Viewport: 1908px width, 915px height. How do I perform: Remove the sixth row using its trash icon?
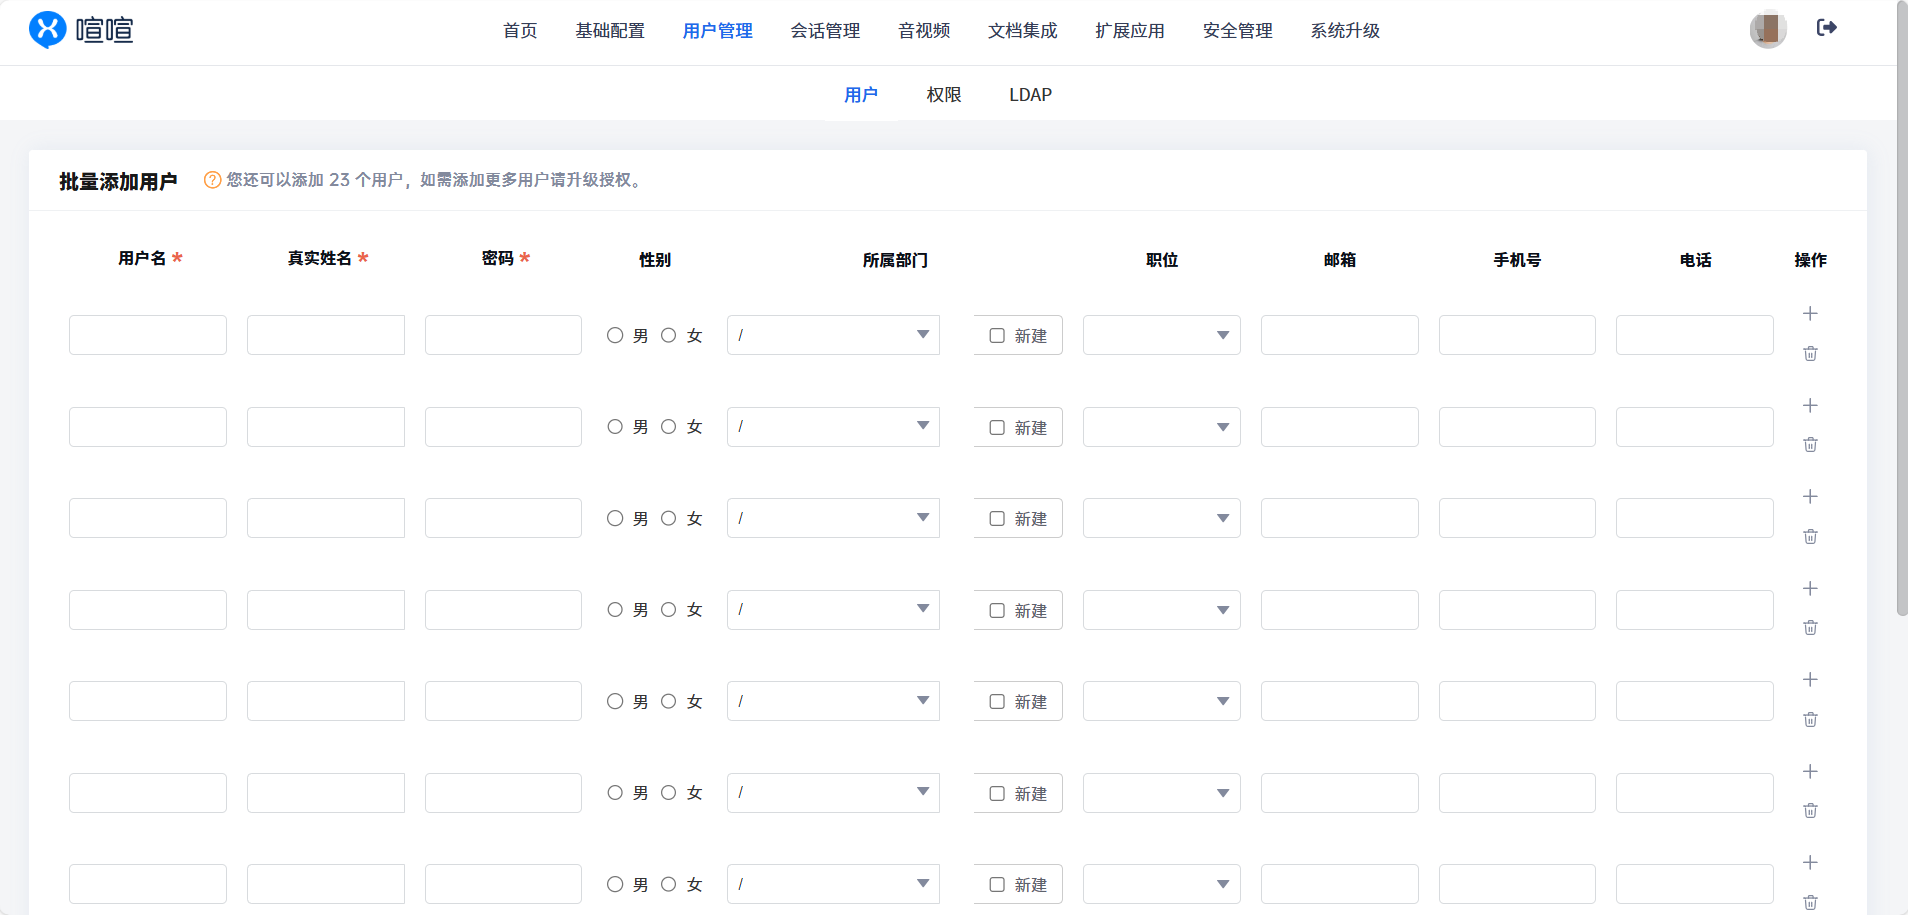[x=1810, y=811]
